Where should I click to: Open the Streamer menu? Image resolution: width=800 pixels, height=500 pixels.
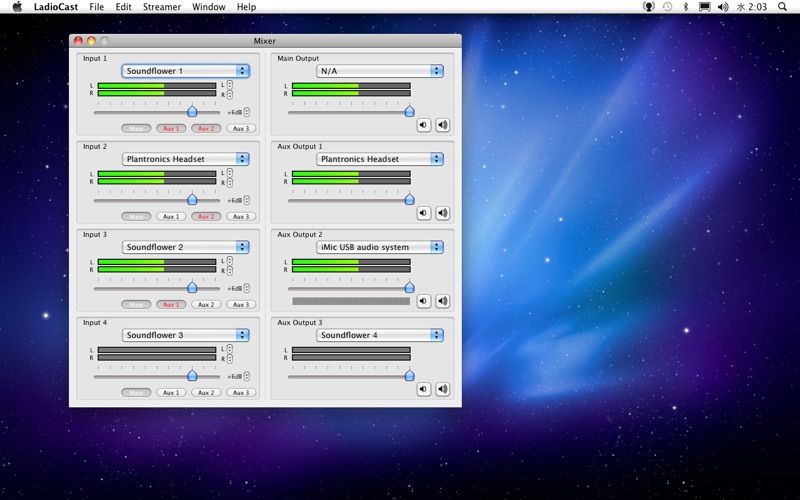(x=162, y=7)
